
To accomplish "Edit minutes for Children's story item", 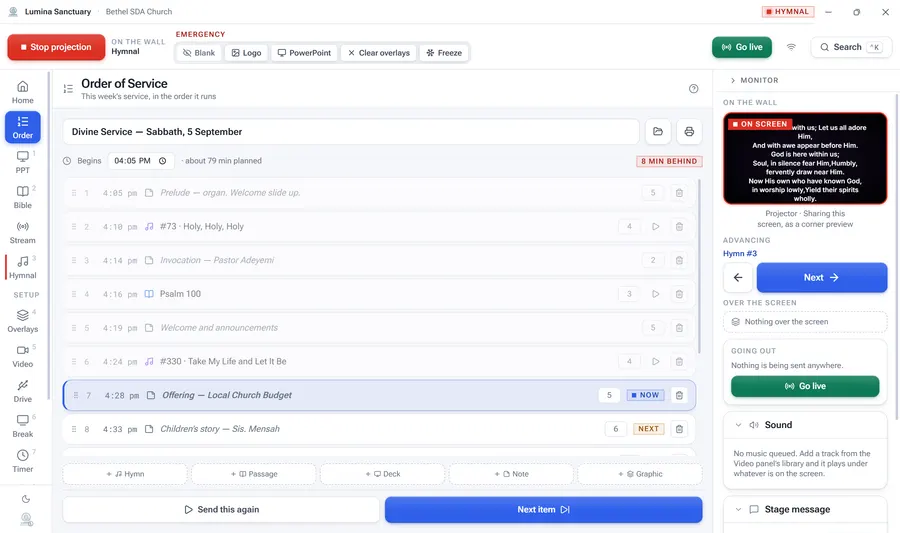I will (615, 429).
